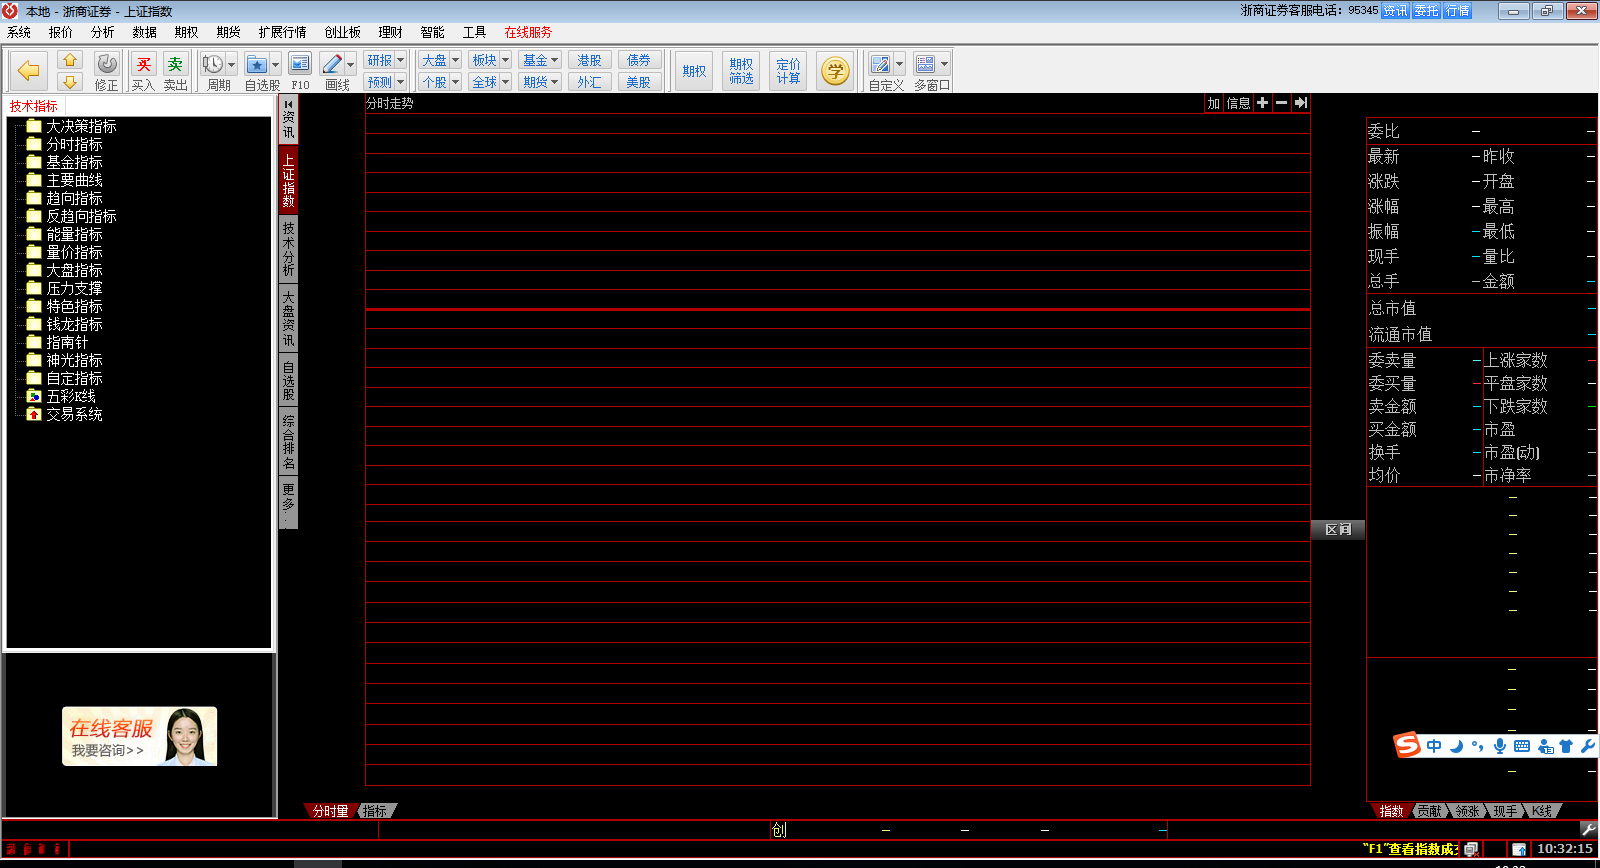Click the gold 学 learning icon
This screenshot has height=868, width=1600.
pos(835,71)
